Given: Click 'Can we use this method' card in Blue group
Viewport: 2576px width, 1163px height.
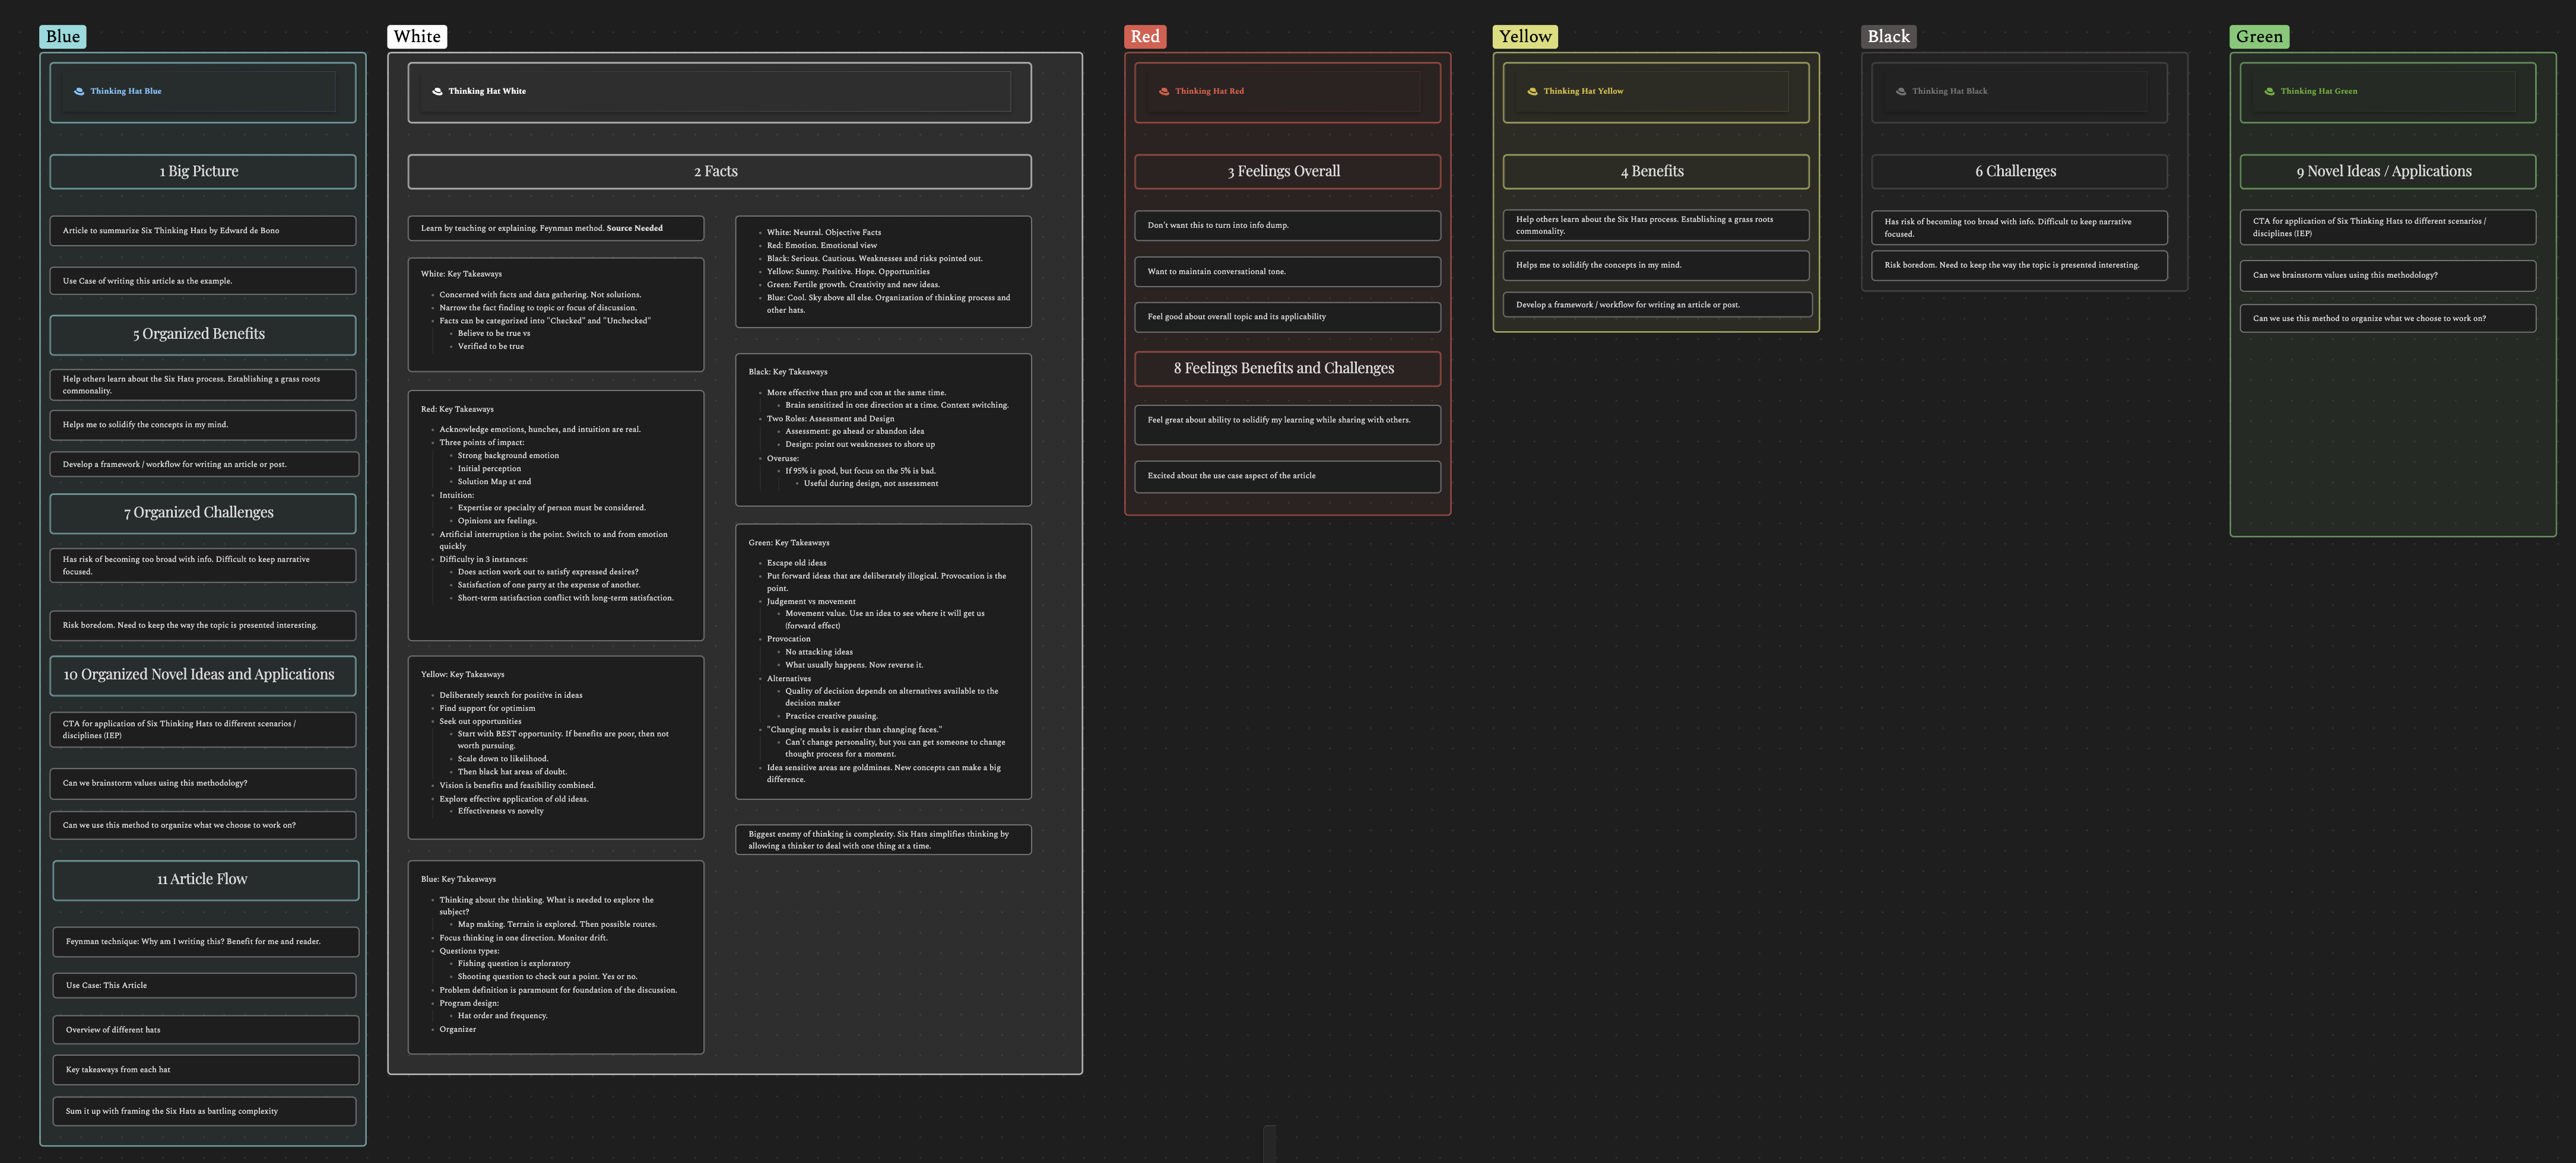Looking at the screenshot, I should tap(203, 826).
